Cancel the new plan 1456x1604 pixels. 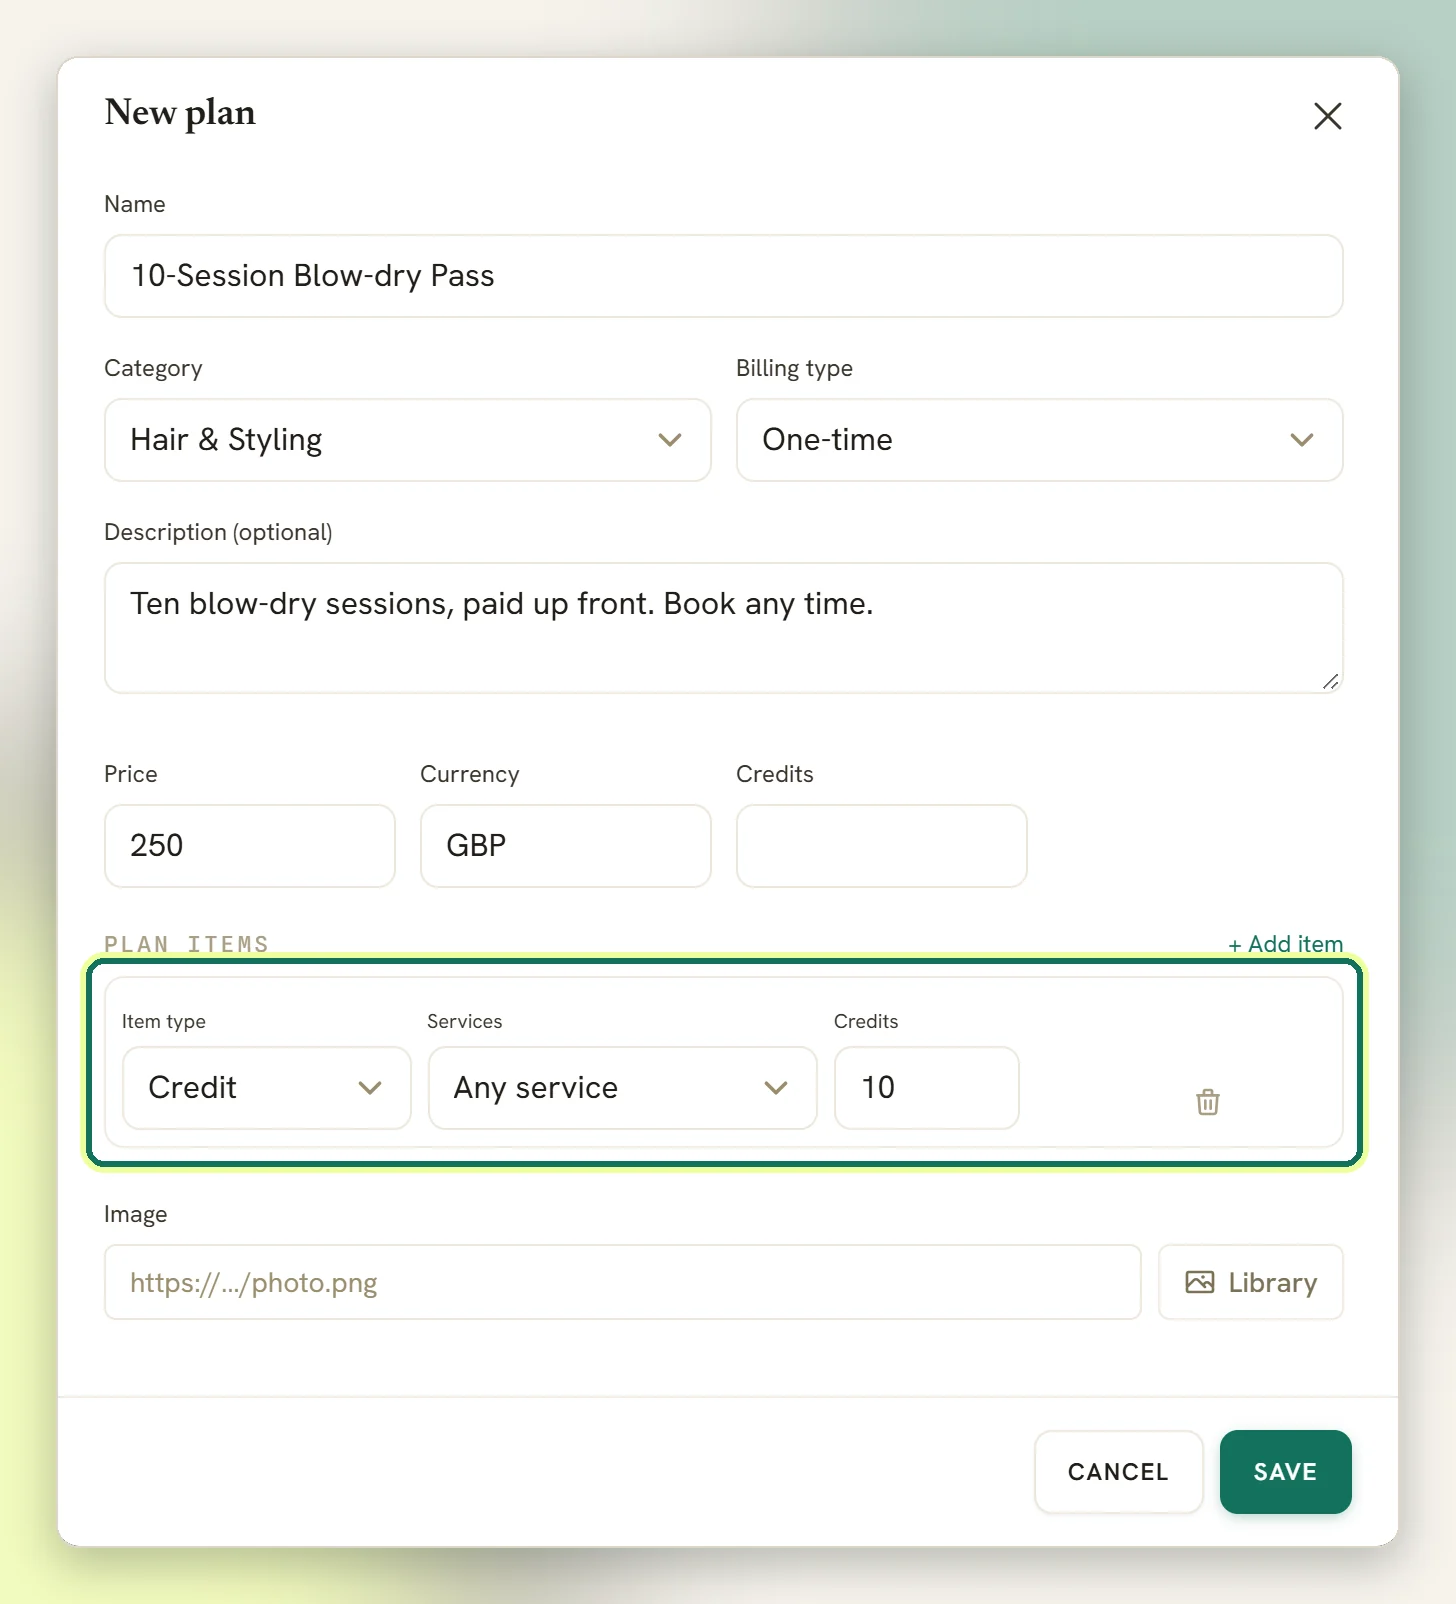(x=1118, y=1472)
